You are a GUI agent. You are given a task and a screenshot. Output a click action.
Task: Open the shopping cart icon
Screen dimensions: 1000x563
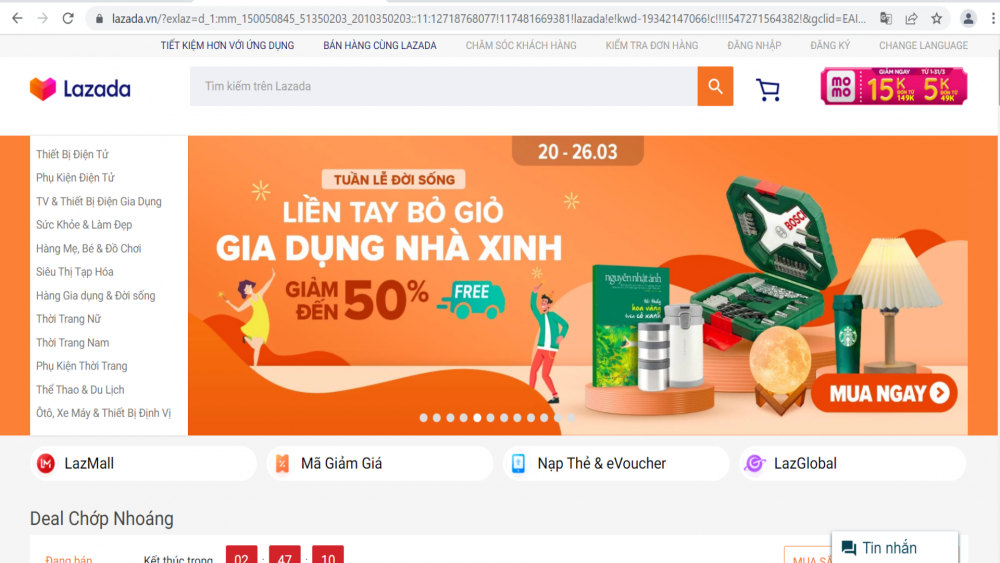(768, 89)
